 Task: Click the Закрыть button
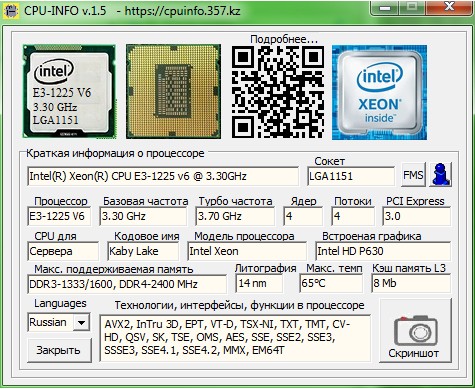[59, 350]
